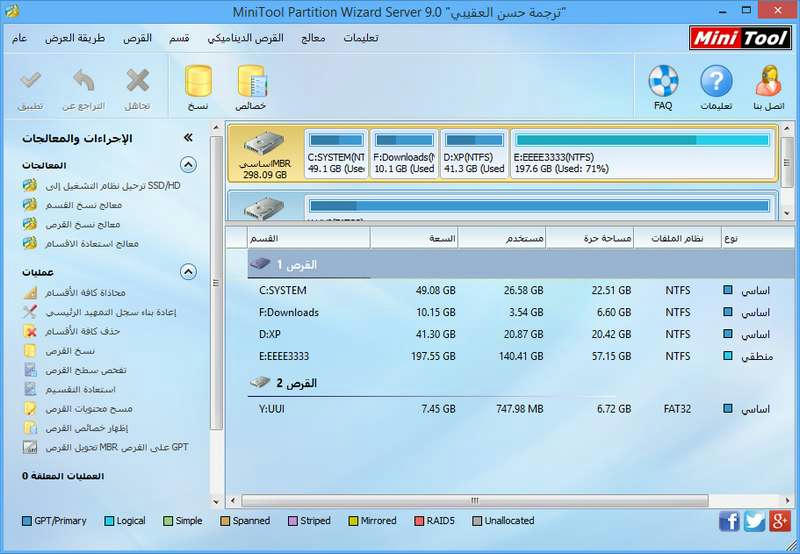The image size is (800, 554).
Task: Select the Disk 2 (القرص 2) header row
Action: tap(520, 383)
